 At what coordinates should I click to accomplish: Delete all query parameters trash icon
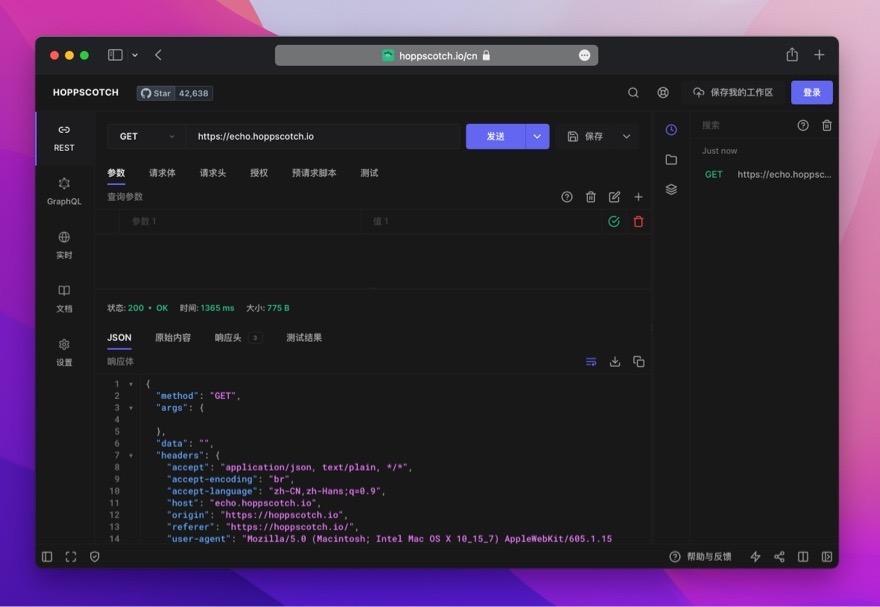click(591, 197)
